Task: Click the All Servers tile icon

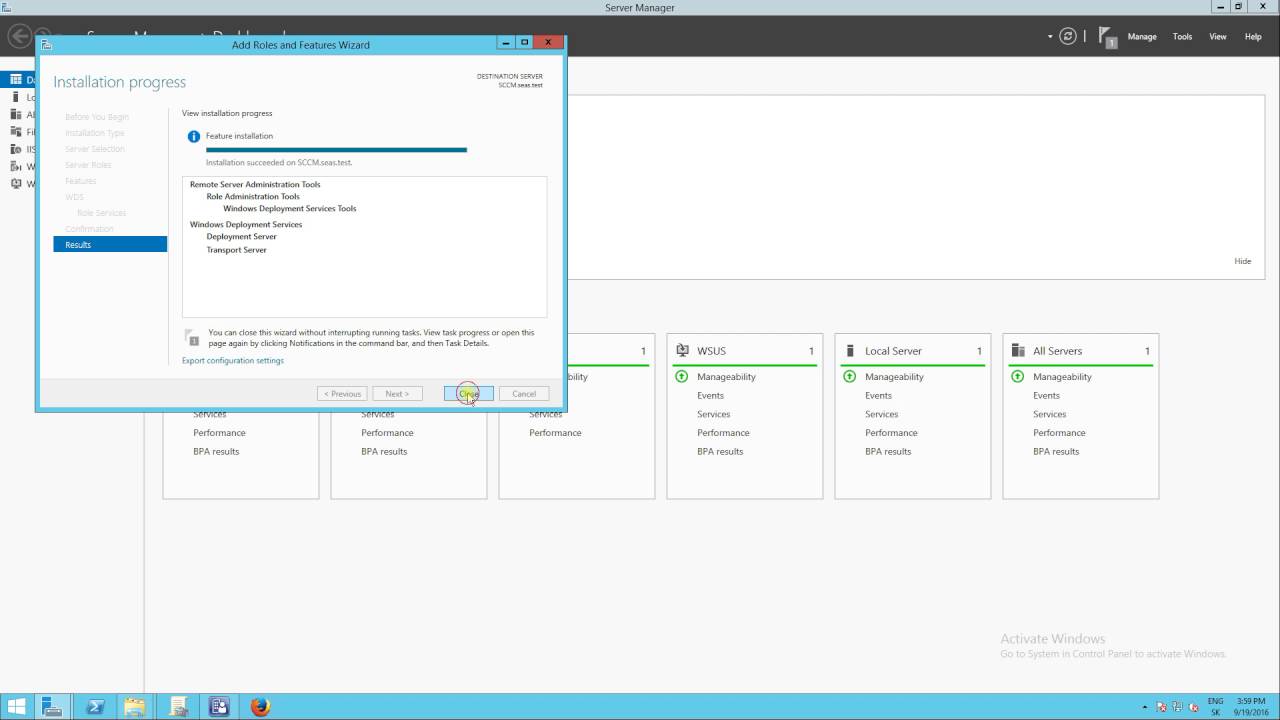Action: (x=1018, y=351)
